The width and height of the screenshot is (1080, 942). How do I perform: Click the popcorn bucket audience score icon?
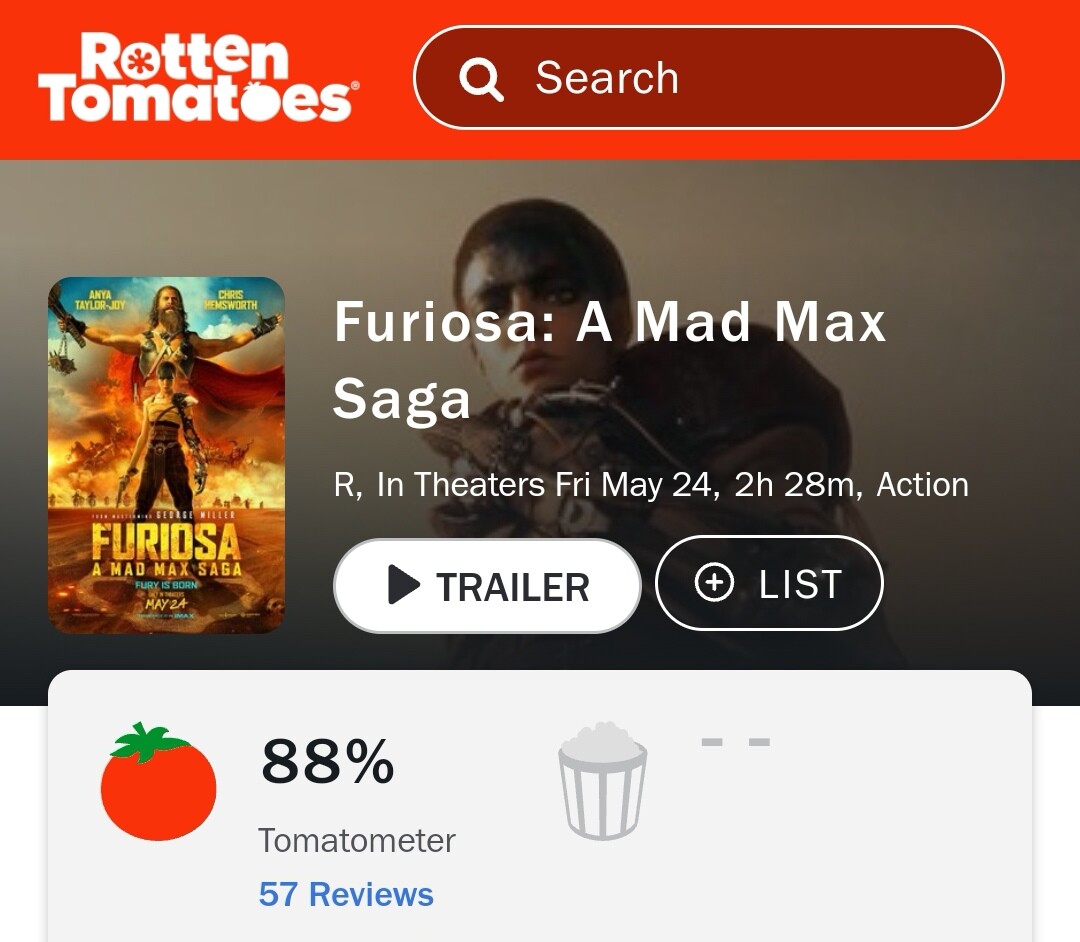pyautogui.click(x=601, y=781)
